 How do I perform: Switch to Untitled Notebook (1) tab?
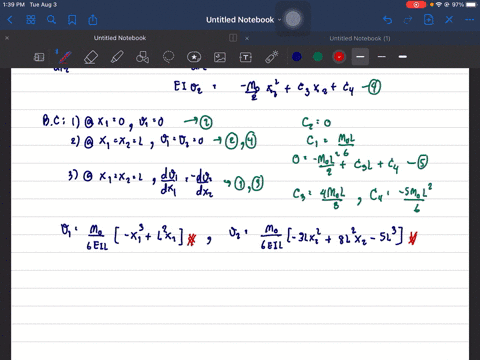pyautogui.click(x=360, y=38)
